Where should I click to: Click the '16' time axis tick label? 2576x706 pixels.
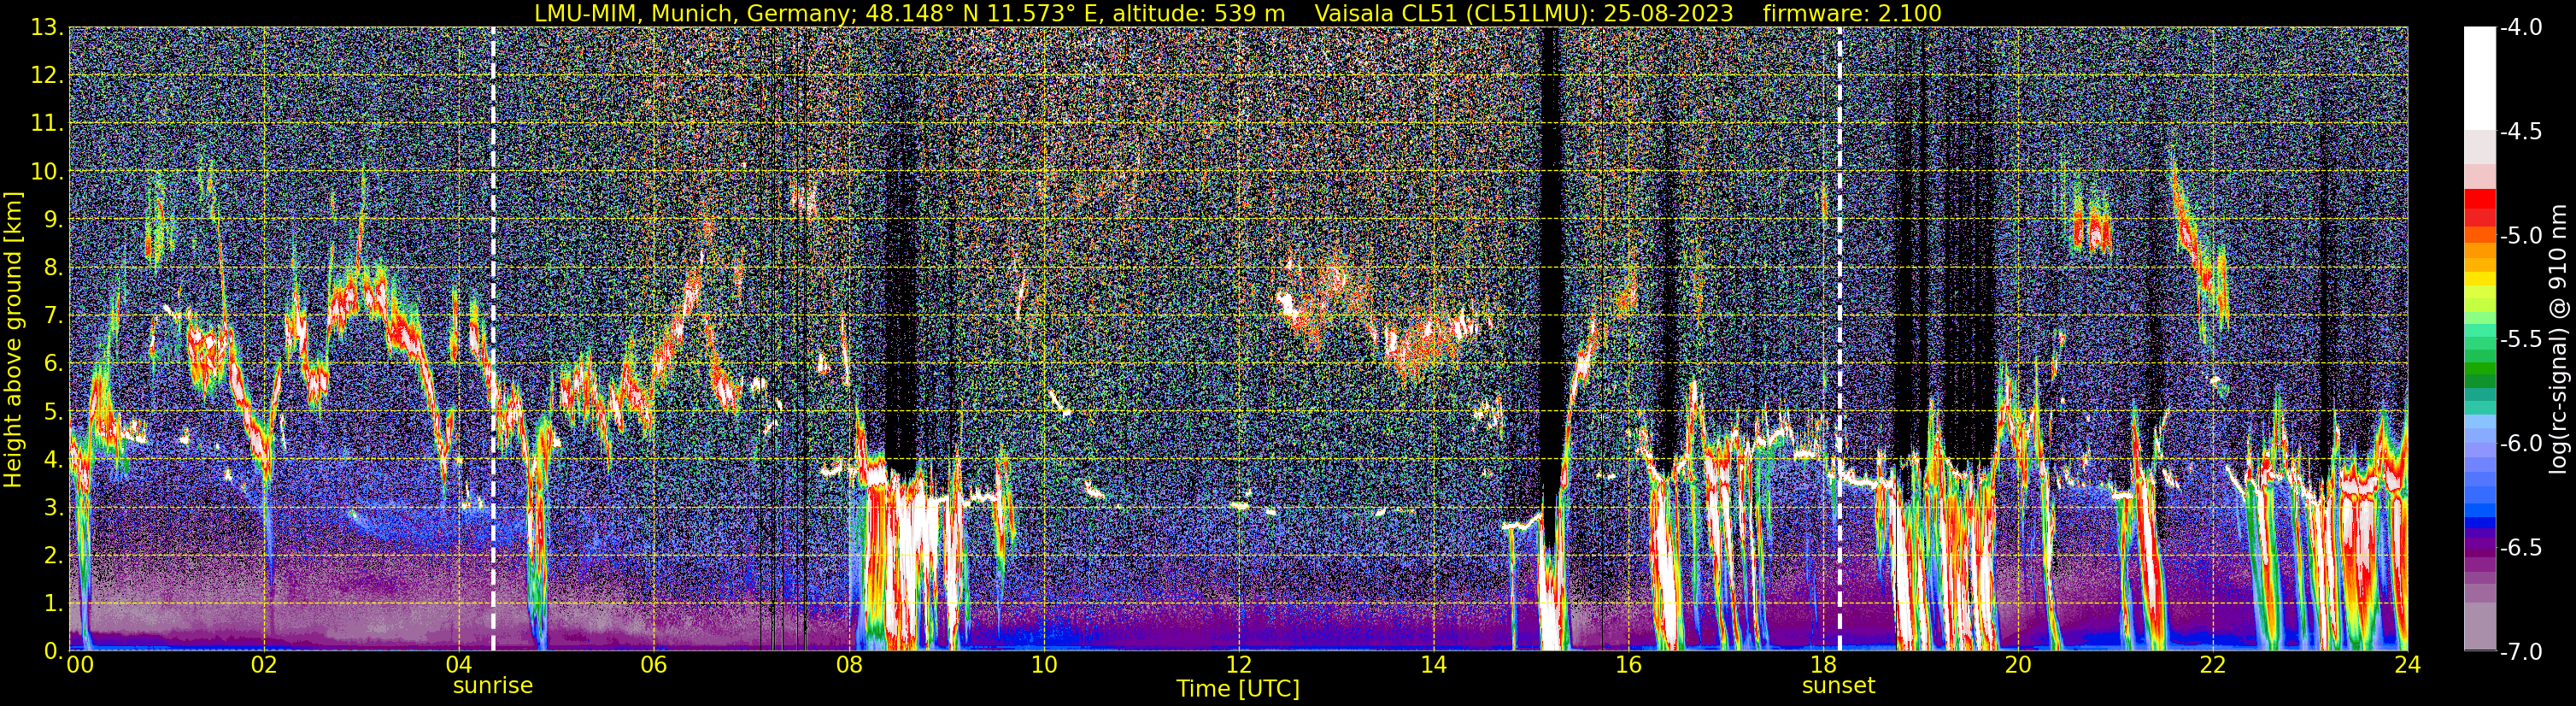[1628, 665]
